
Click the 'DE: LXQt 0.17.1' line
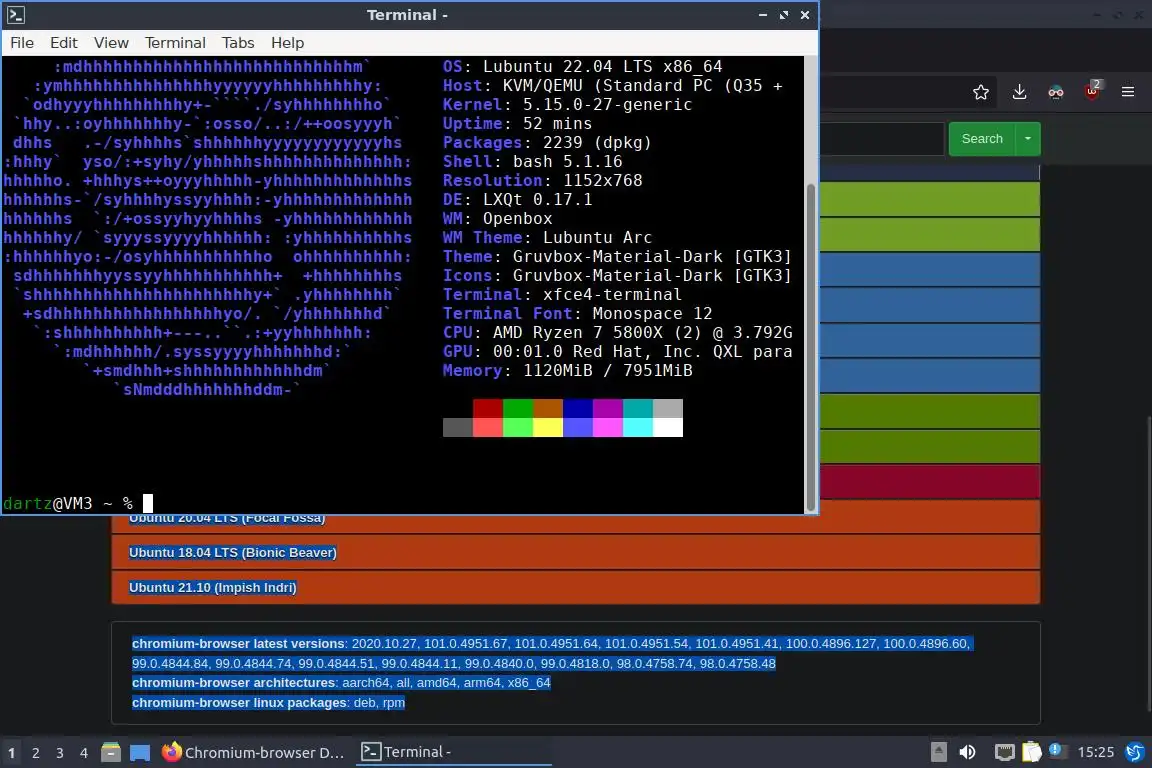point(517,199)
